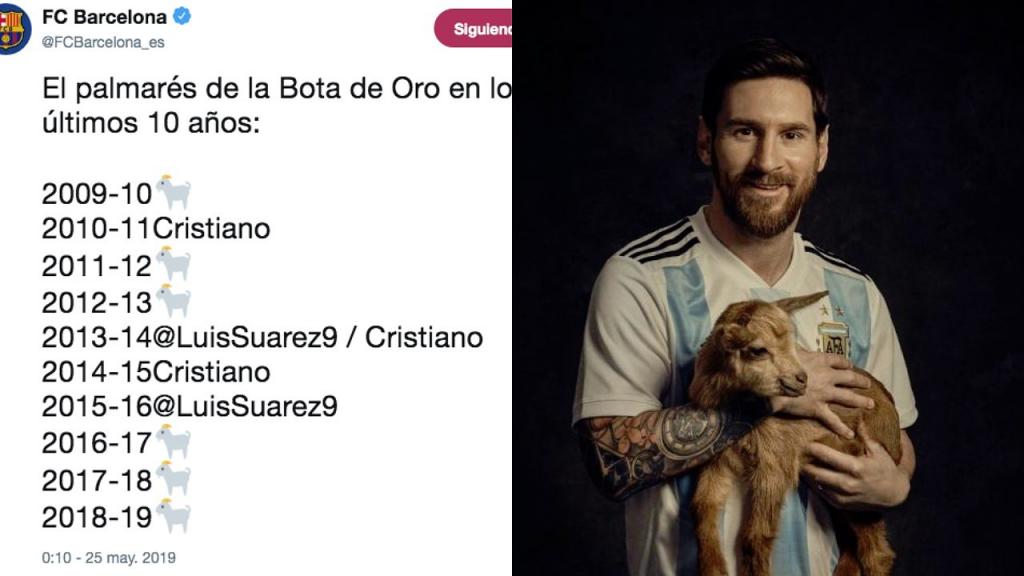Click the 2010-11Cristiano line

click(156, 229)
